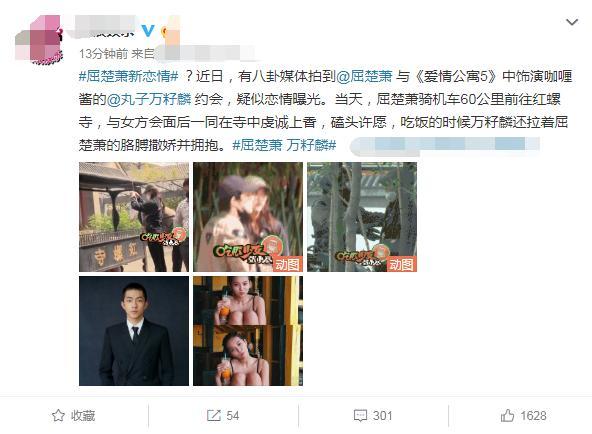Open the @屈楚萧 mention link
Viewport: 592px width, 434px height.
[364, 76]
